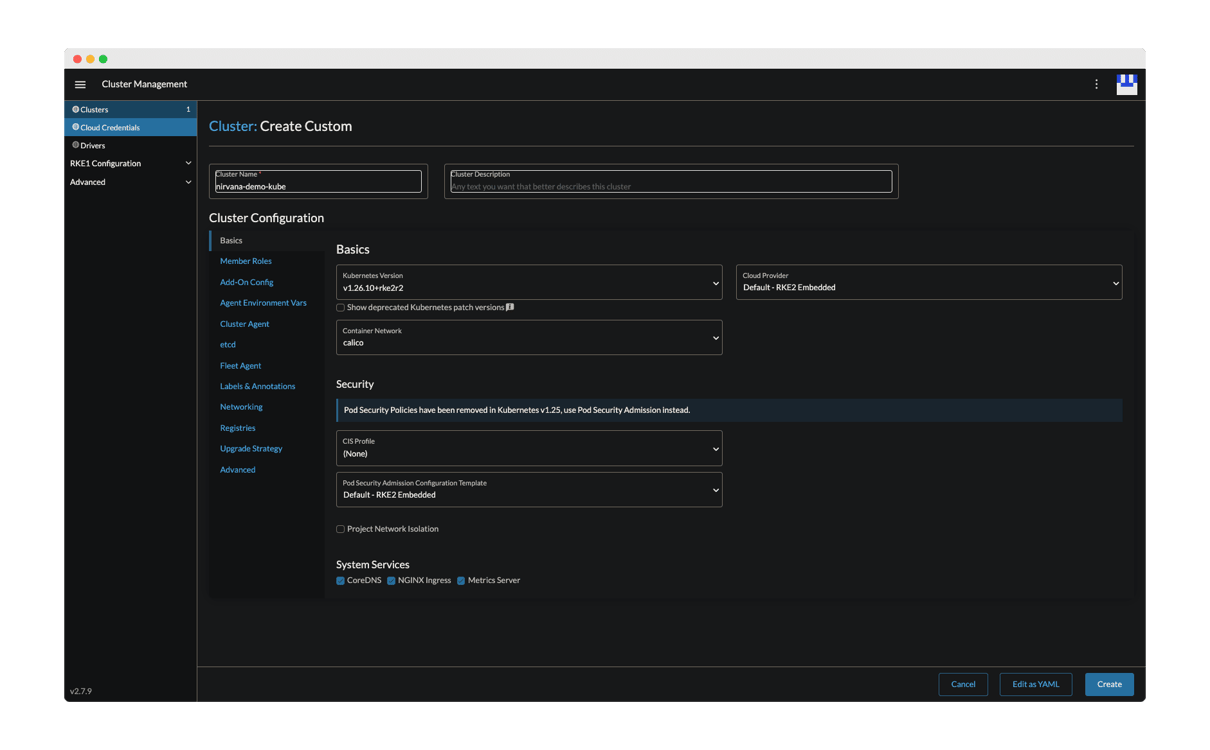Open the Fleet Agent tab

(x=240, y=366)
